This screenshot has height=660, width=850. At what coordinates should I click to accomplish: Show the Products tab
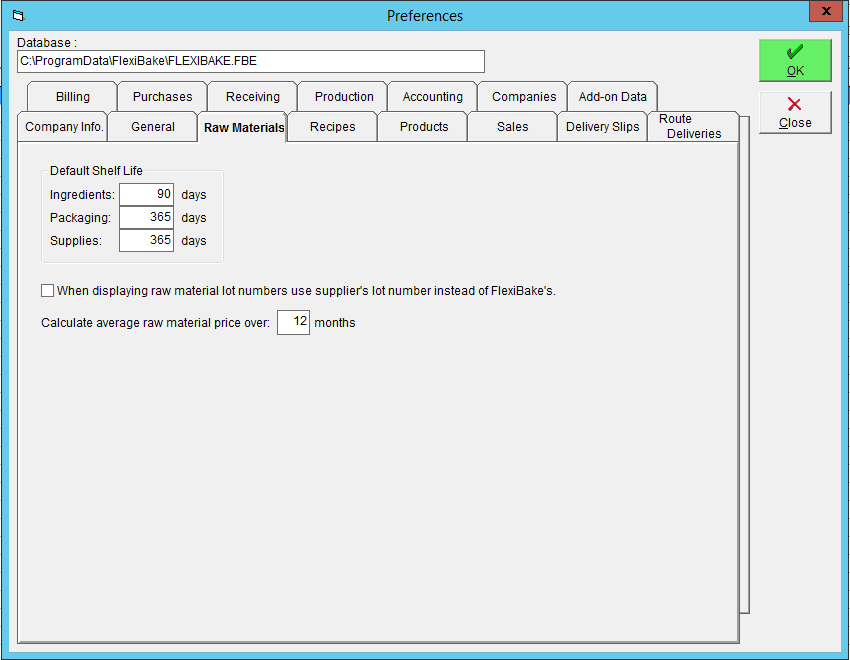(424, 127)
